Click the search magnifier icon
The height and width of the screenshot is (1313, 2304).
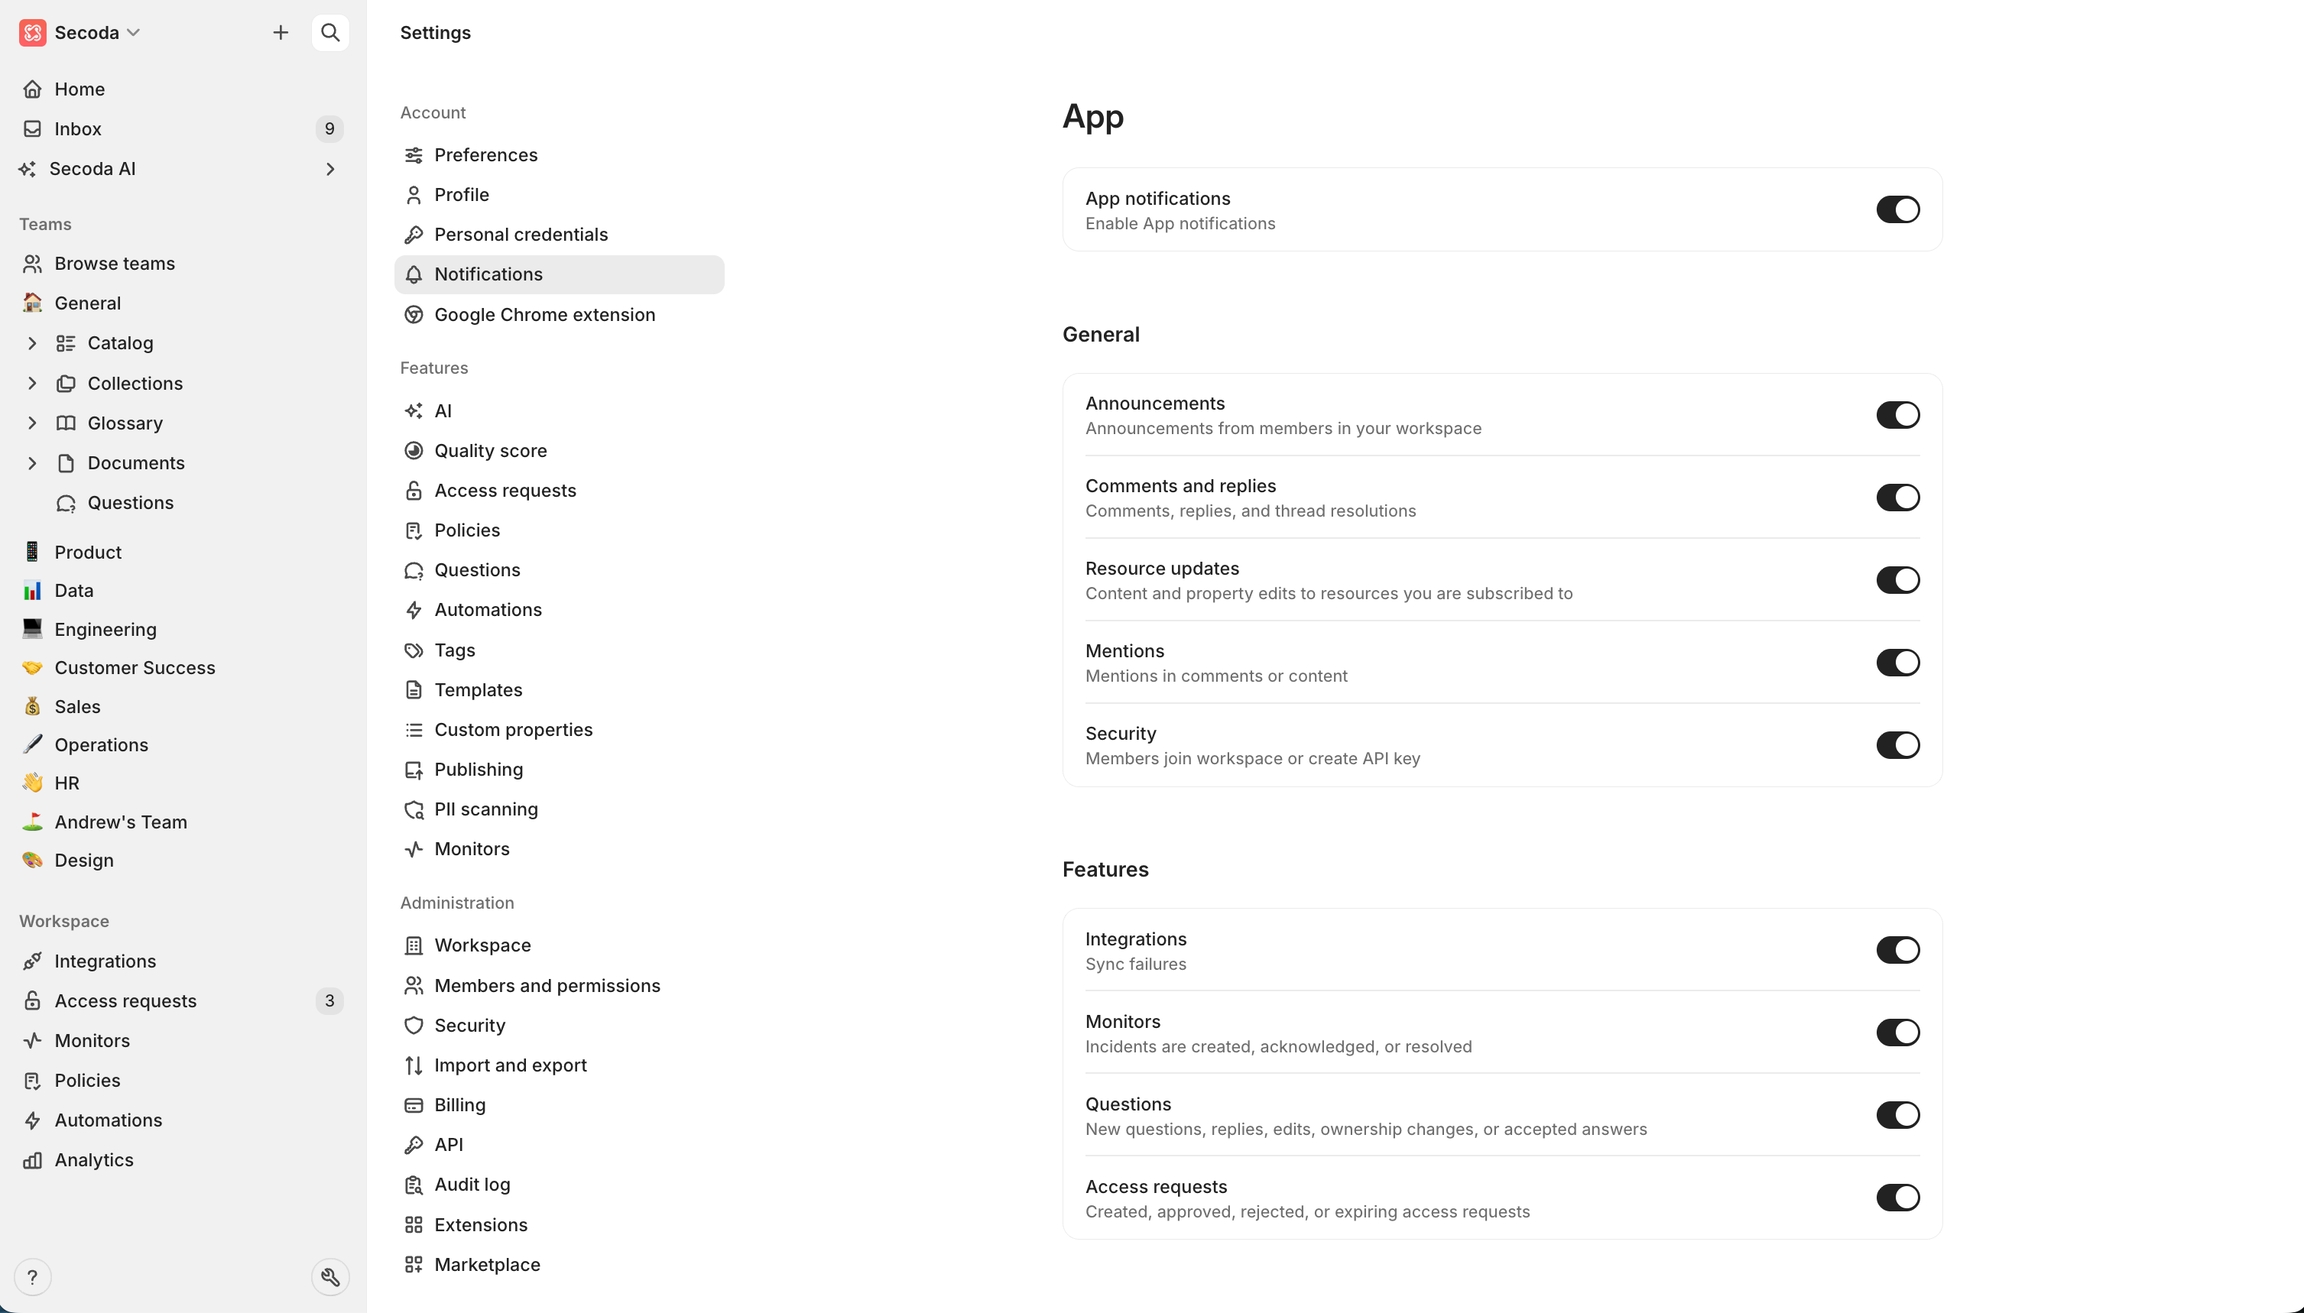click(x=330, y=33)
